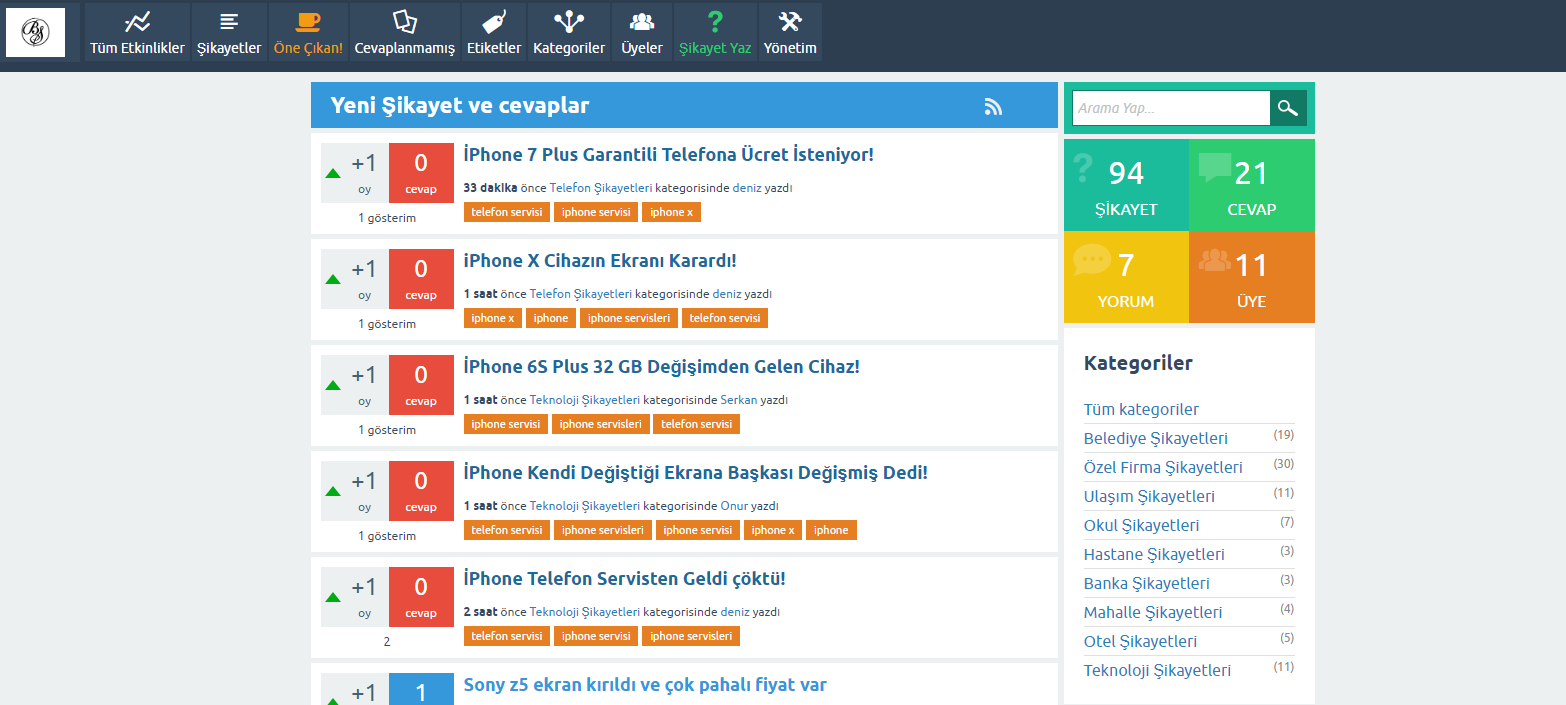Open post iPhone X Cihazın Ekranı Karardı

click(x=600, y=261)
